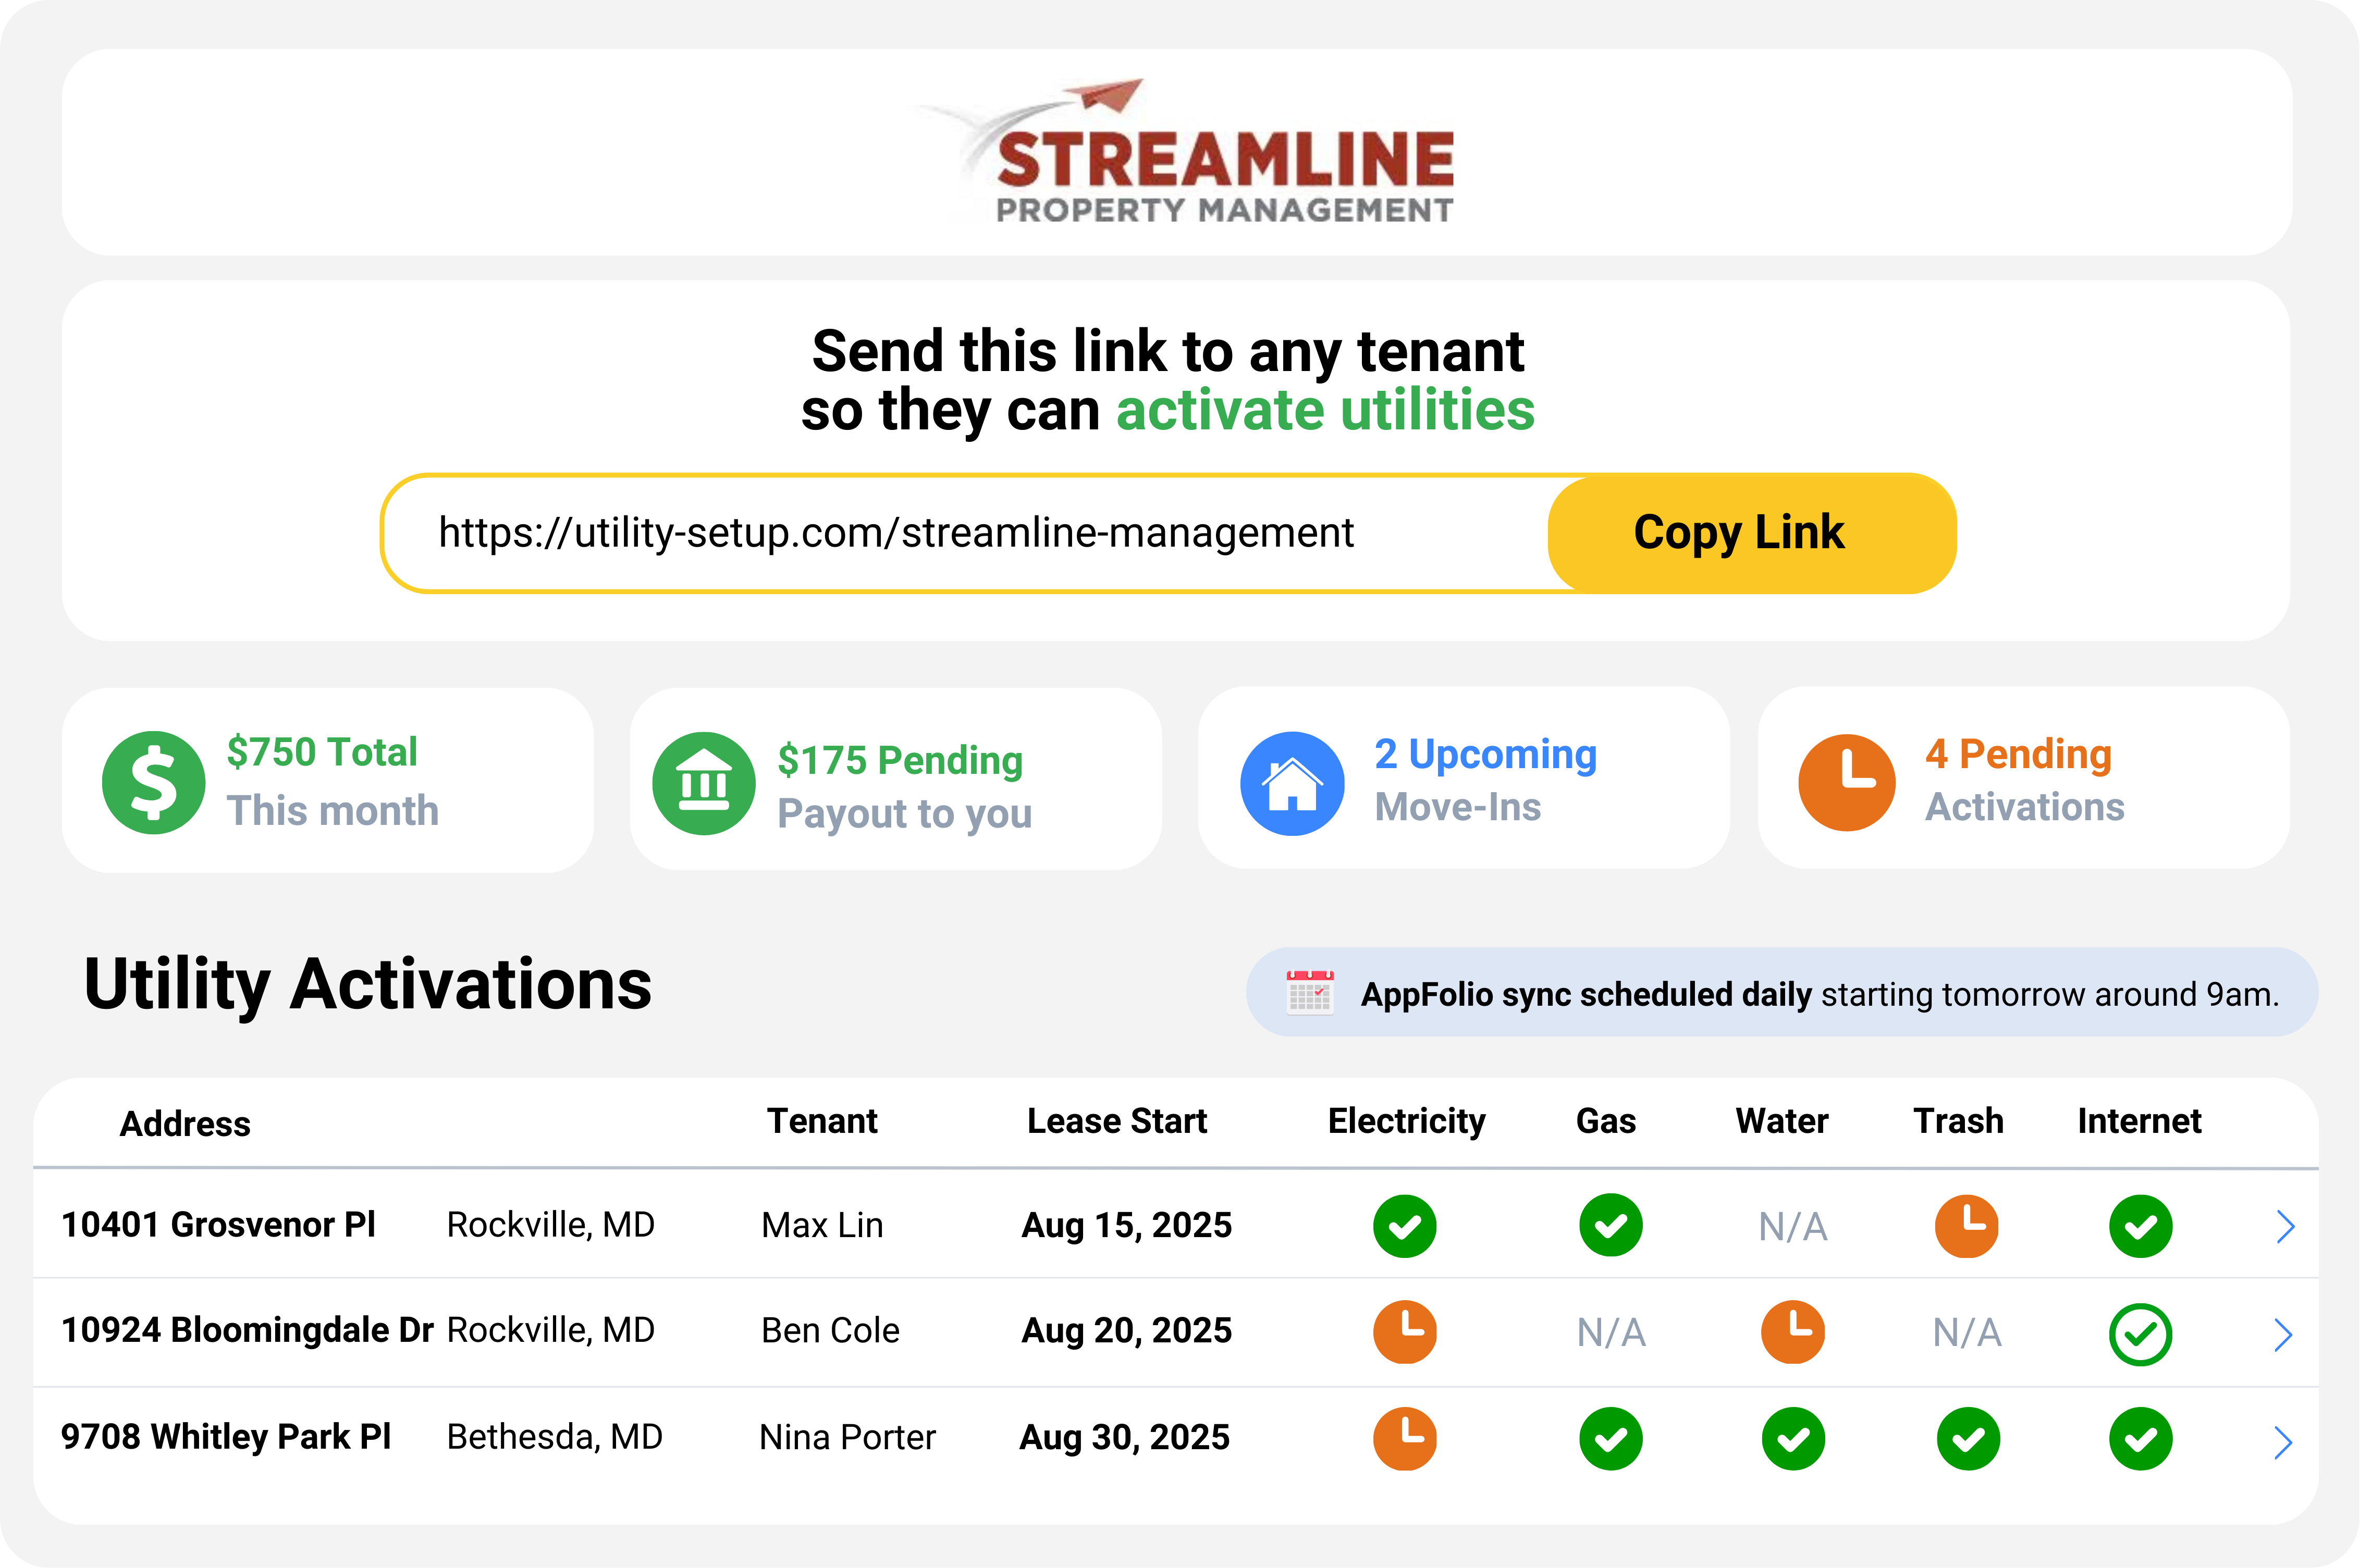Click Gas checkmark for 10401 Grosvenor Pl
This screenshot has width=2360, height=1568.
tap(1610, 1225)
